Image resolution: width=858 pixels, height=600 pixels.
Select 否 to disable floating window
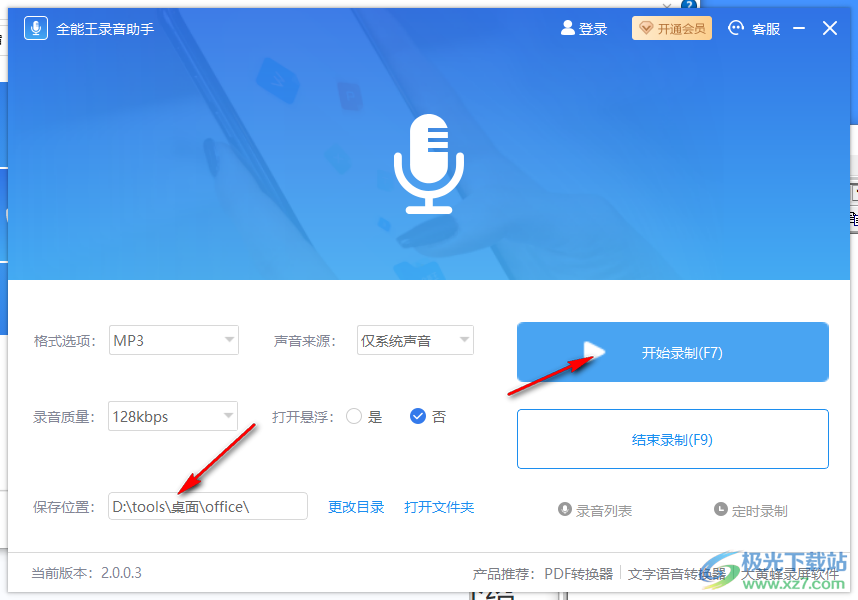tap(419, 417)
